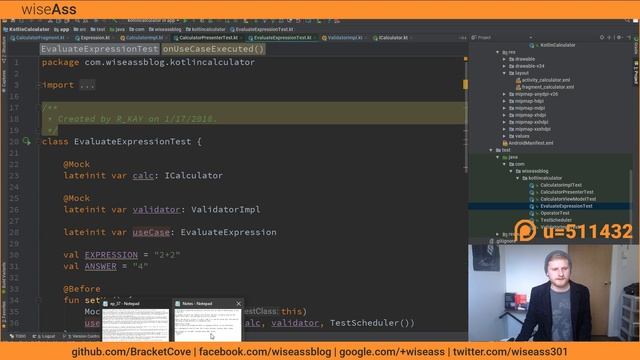Select CalculatorPresenterTest in project tree
640x360 pixels.
(x=567, y=192)
